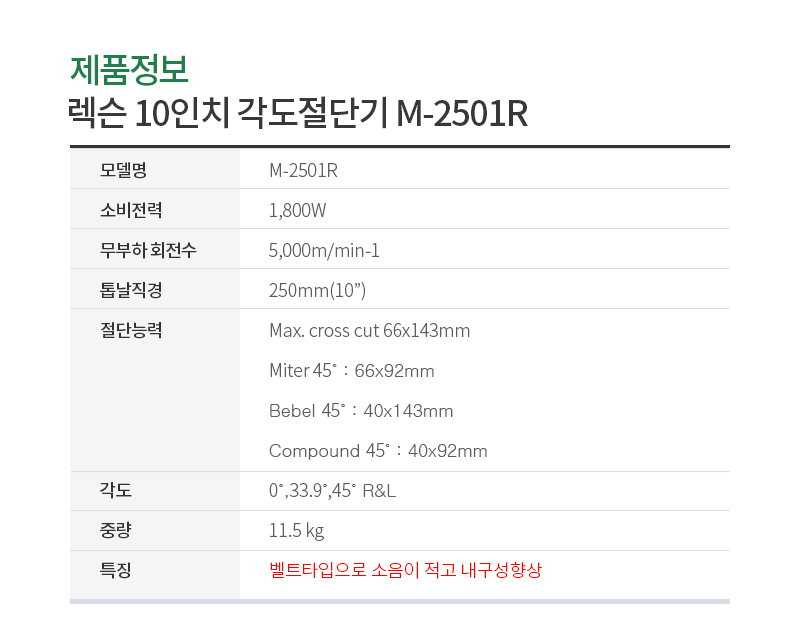Select the 특징 row label

point(115,570)
